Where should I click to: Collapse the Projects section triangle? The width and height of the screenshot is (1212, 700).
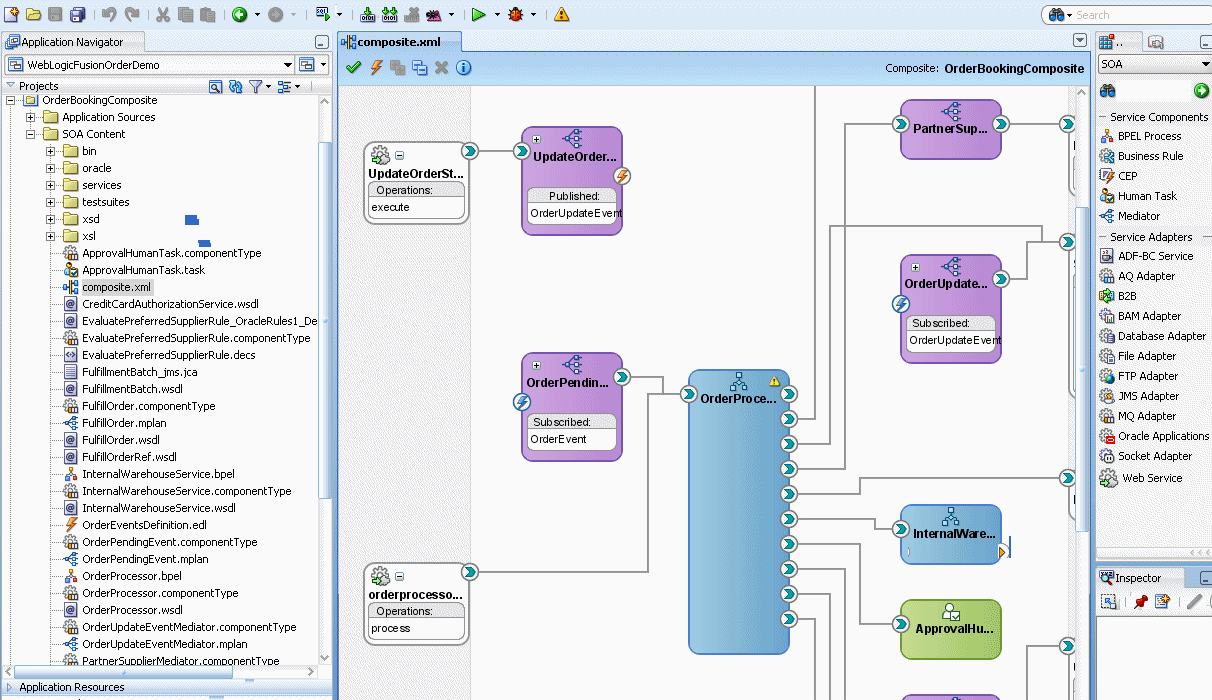10,87
